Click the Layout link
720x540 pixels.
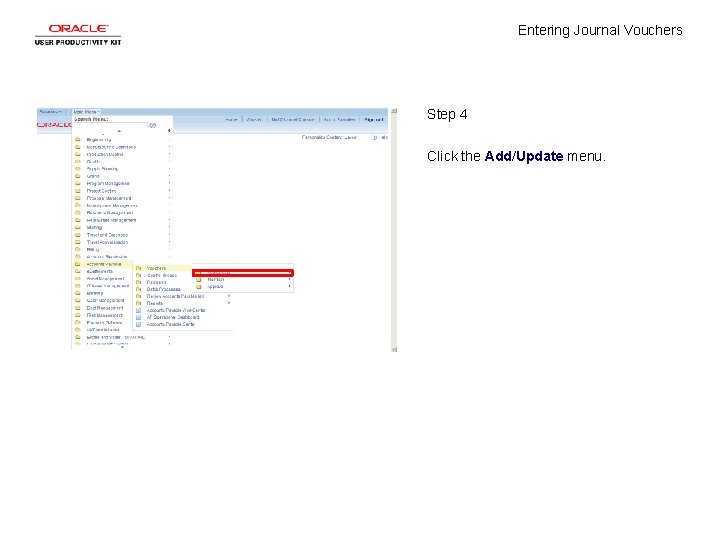click(350, 137)
